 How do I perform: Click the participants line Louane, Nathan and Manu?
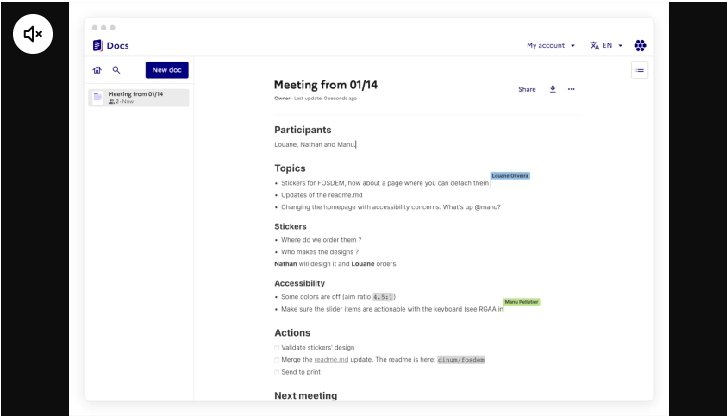click(x=315, y=145)
